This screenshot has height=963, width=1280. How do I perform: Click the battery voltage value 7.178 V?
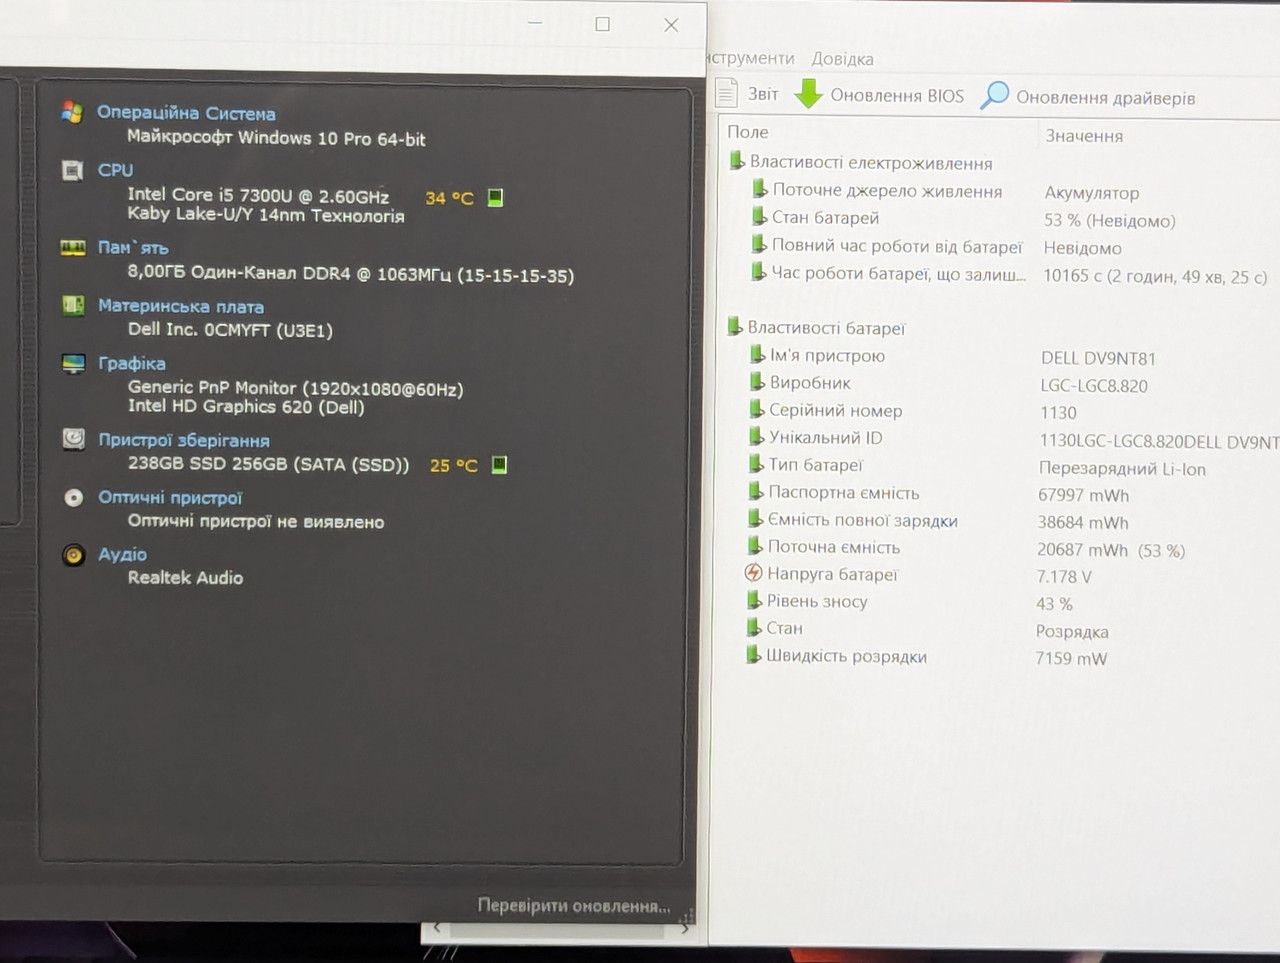tap(1064, 577)
